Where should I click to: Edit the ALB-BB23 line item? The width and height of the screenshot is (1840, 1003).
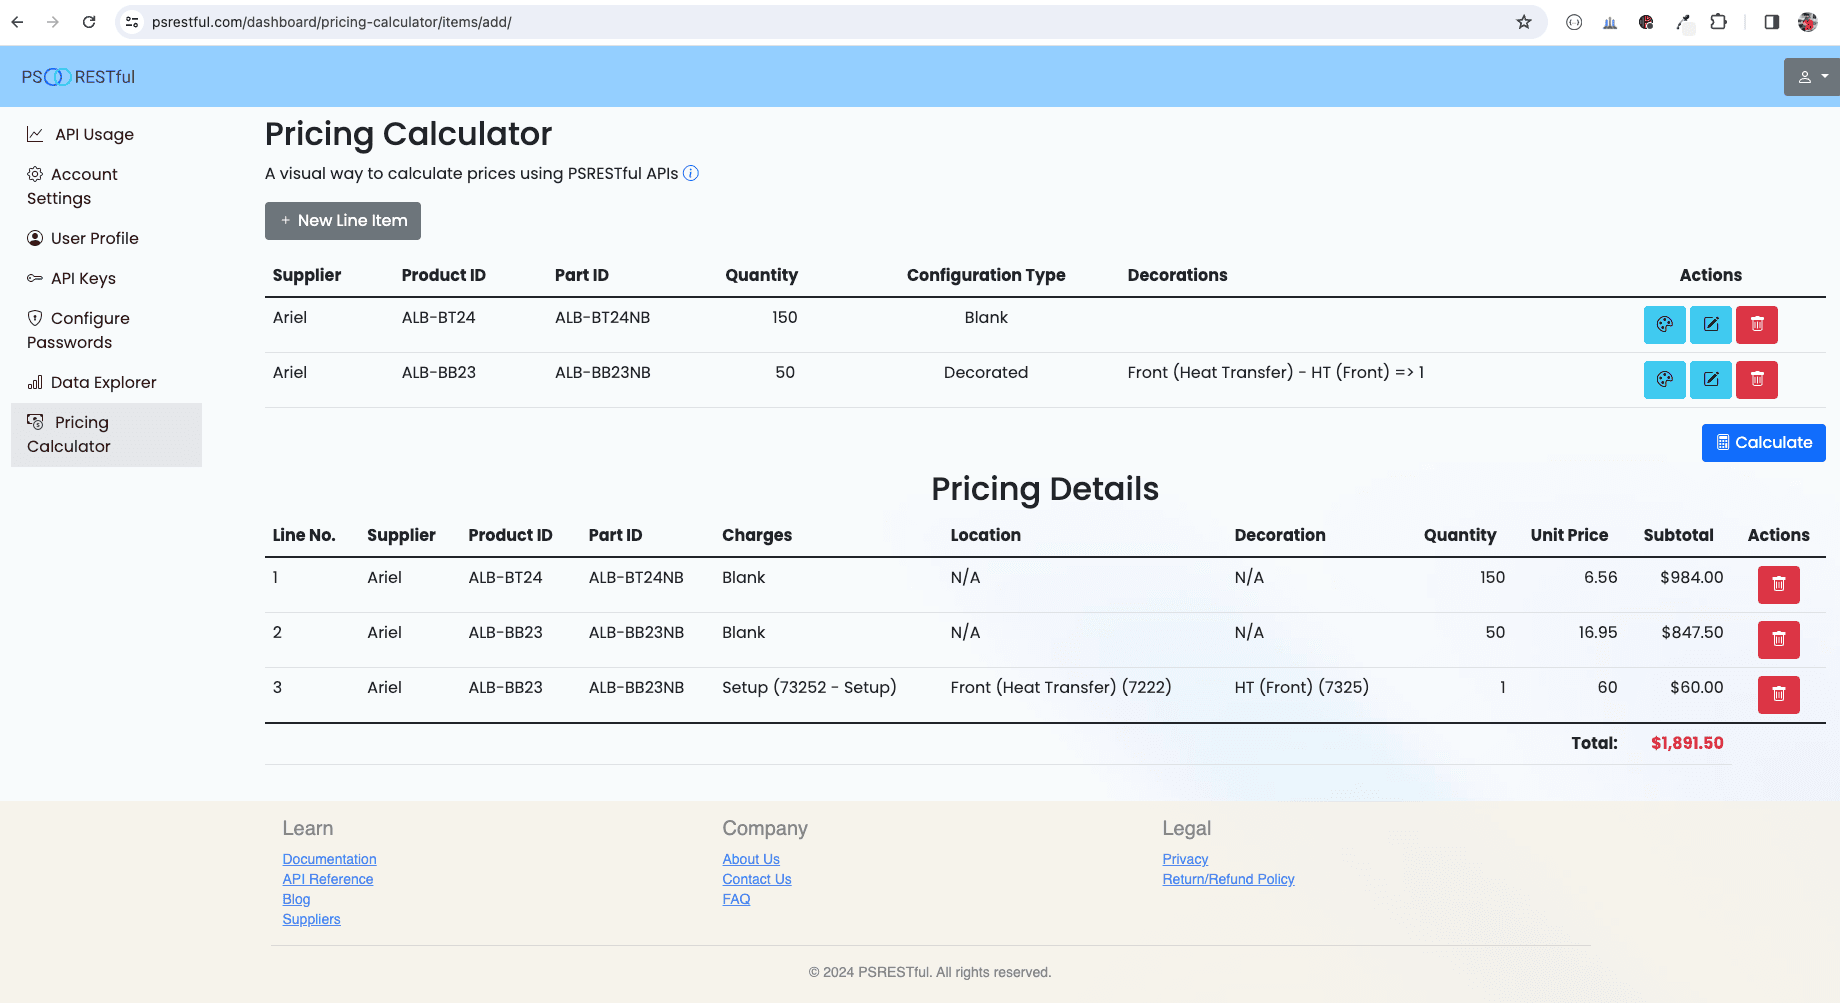click(1710, 380)
